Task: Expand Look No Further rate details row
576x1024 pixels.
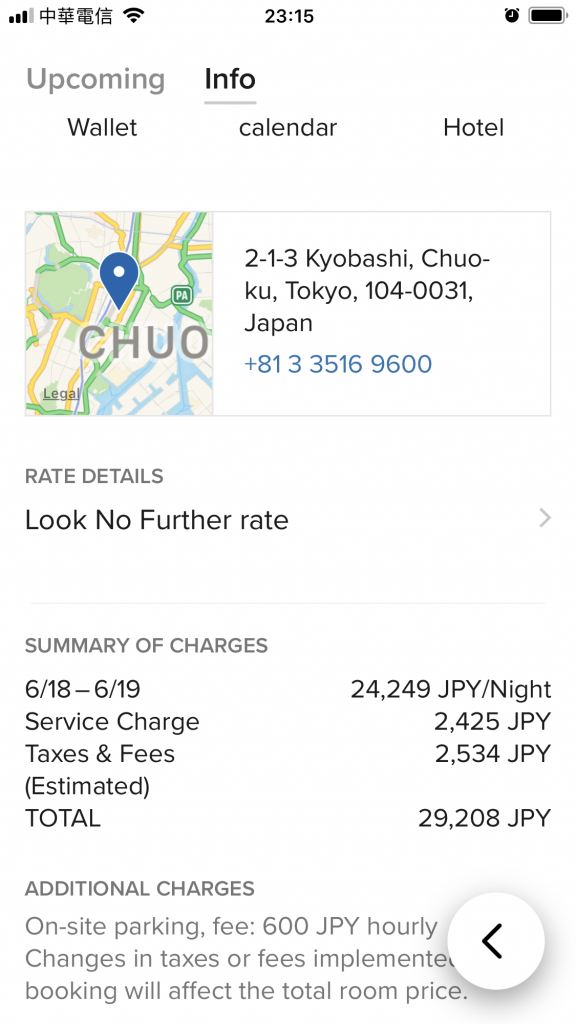Action: (288, 520)
